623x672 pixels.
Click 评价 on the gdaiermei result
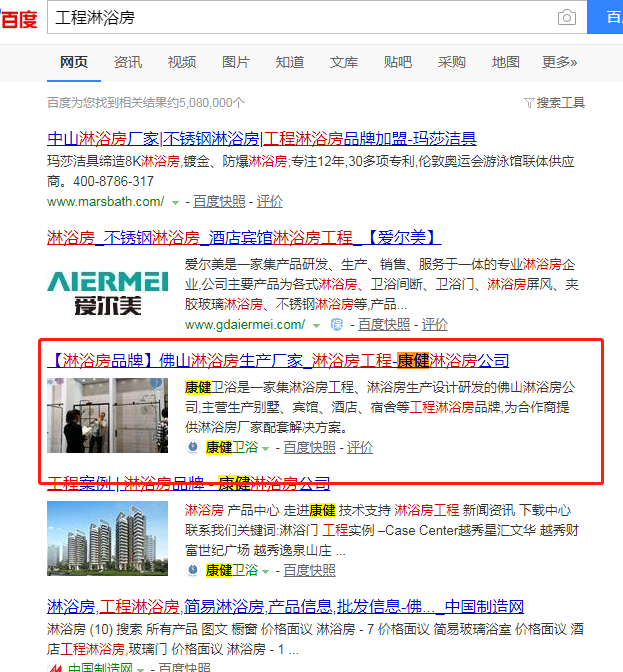coord(434,324)
